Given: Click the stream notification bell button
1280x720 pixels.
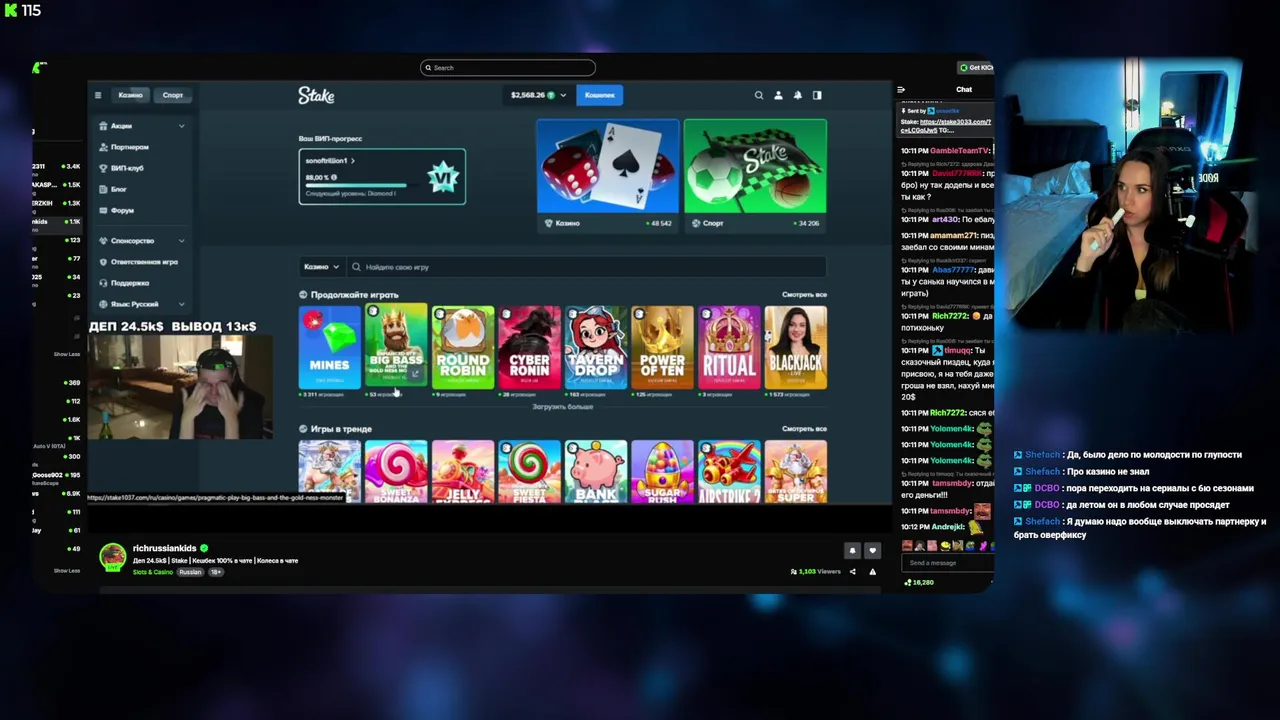Looking at the screenshot, I should click(852, 550).
